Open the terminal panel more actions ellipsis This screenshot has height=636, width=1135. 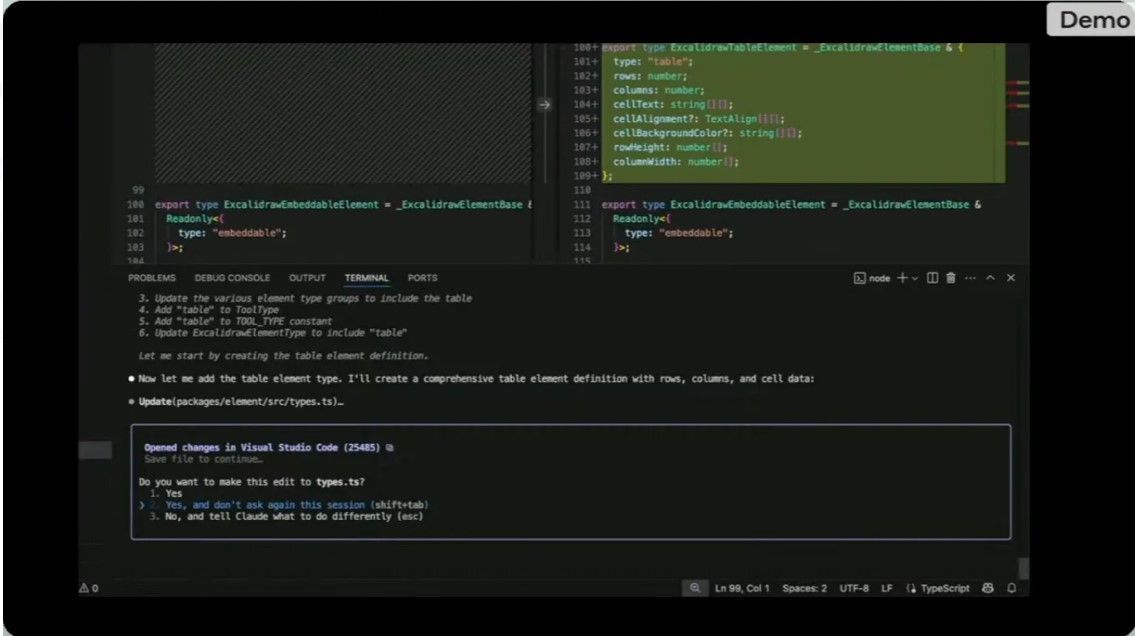[x=971, y=278]
